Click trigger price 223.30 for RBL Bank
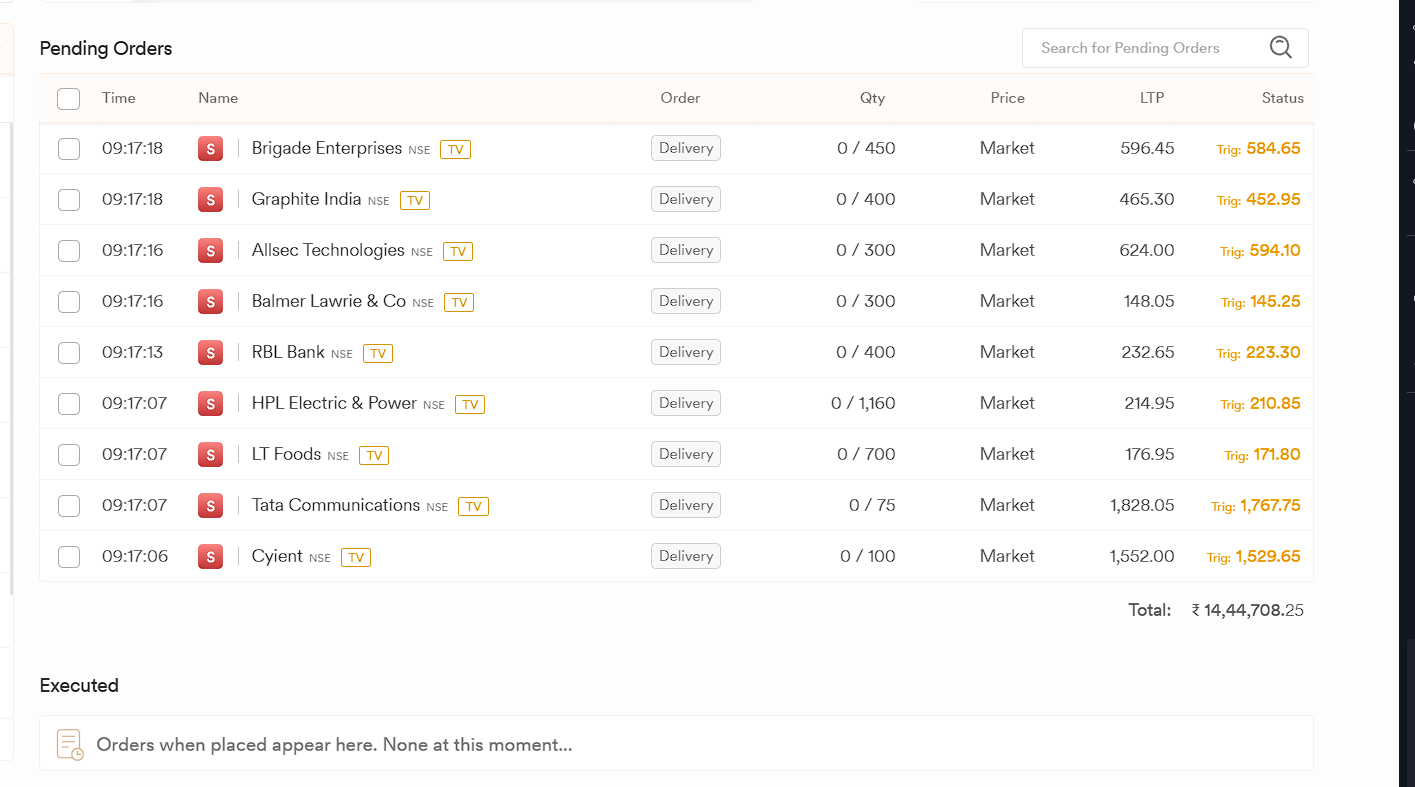 tap(1273, 352)
